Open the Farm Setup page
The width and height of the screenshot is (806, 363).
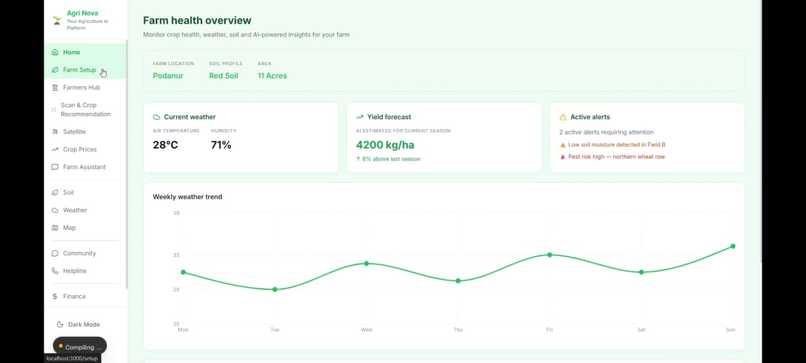[85, 70]
